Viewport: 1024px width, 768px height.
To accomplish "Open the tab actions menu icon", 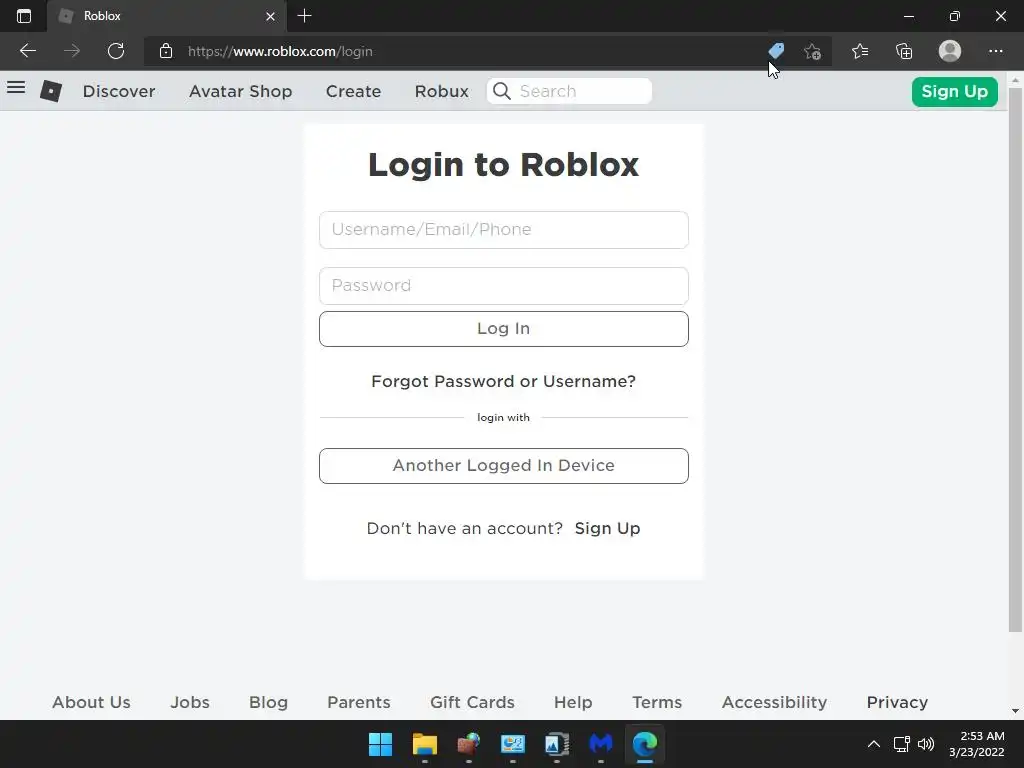I will pos(24,16).
